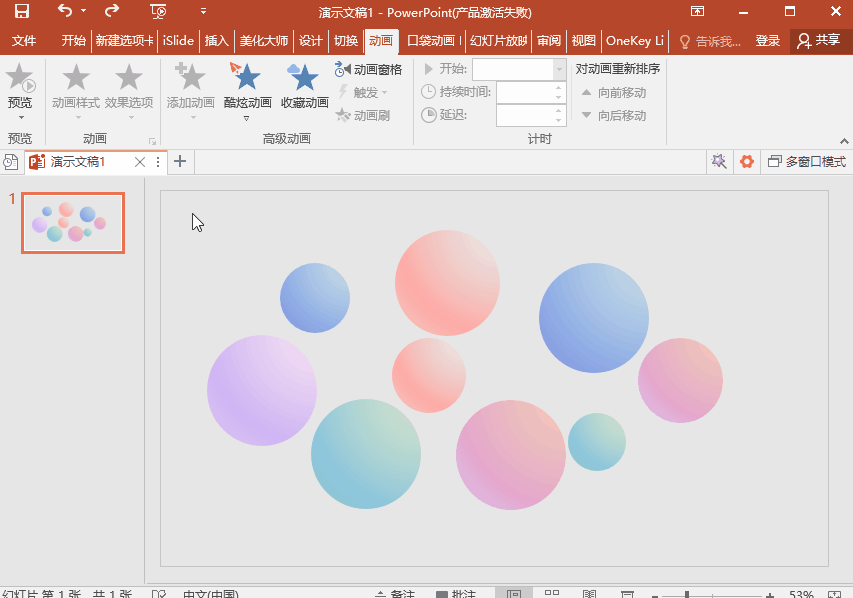Select slide 1 thumbnail in panel

click(x=73, y=223)
